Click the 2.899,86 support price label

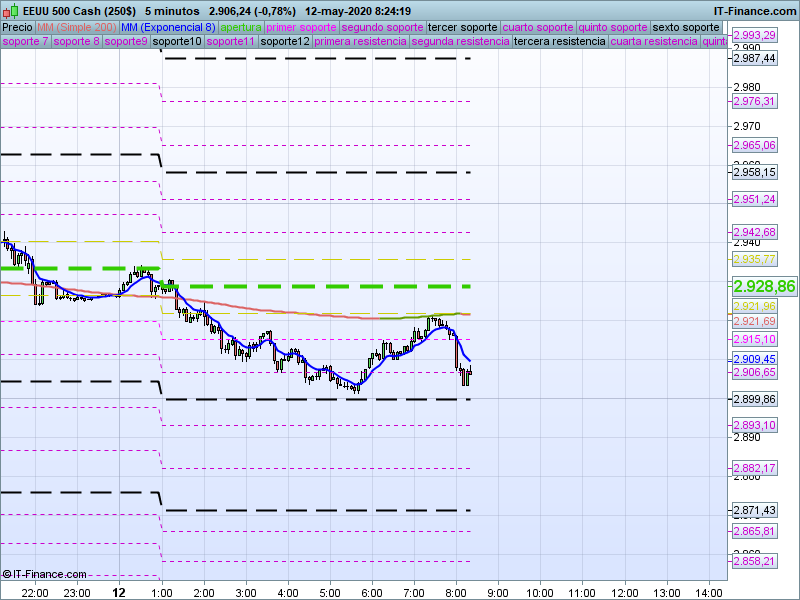754,399
